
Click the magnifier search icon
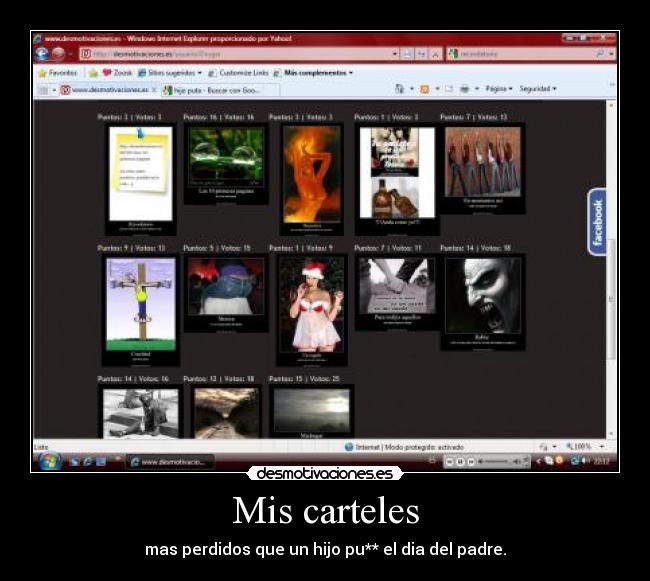point(600,53)
